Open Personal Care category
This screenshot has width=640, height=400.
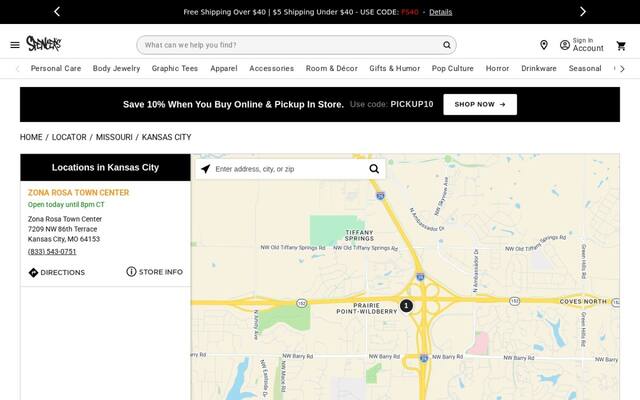(x=56, y=69)
